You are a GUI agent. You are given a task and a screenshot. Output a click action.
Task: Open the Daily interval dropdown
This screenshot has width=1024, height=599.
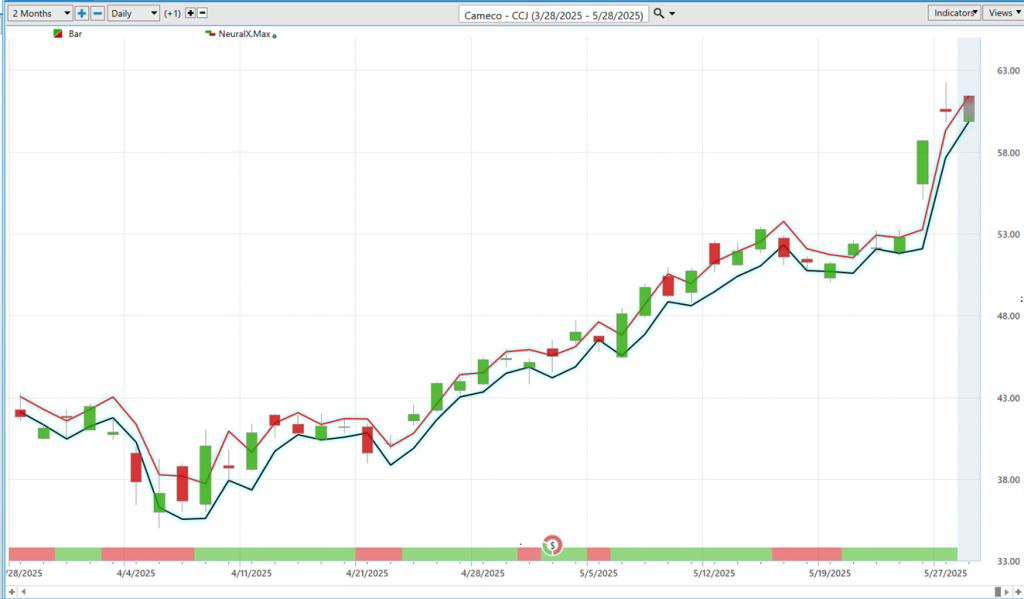[x=134, y=13]
